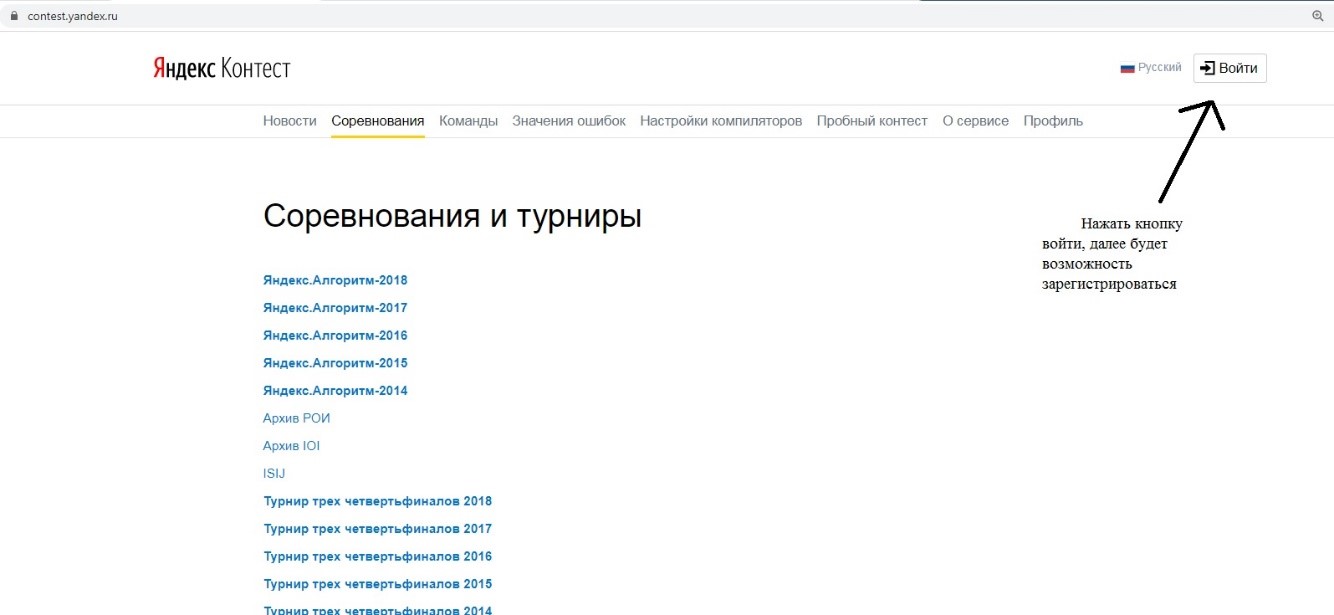This screenshot has width=1334, height=615.
Task: Open the Яндекс.Алгоритм-2015 link
Action: [x=335, y=363]
